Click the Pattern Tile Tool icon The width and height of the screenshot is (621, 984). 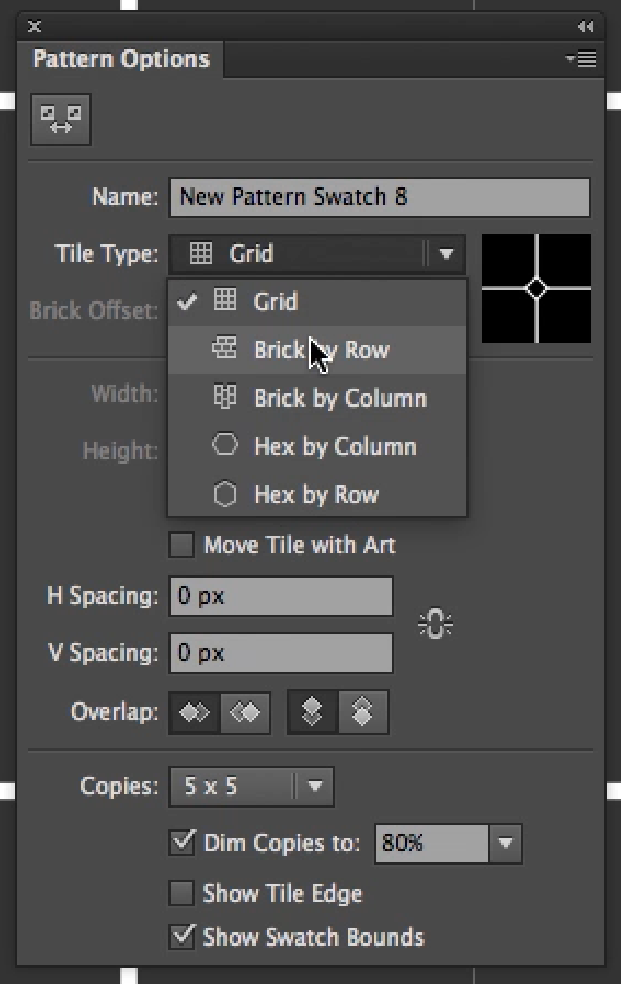(x=61, y=120)
